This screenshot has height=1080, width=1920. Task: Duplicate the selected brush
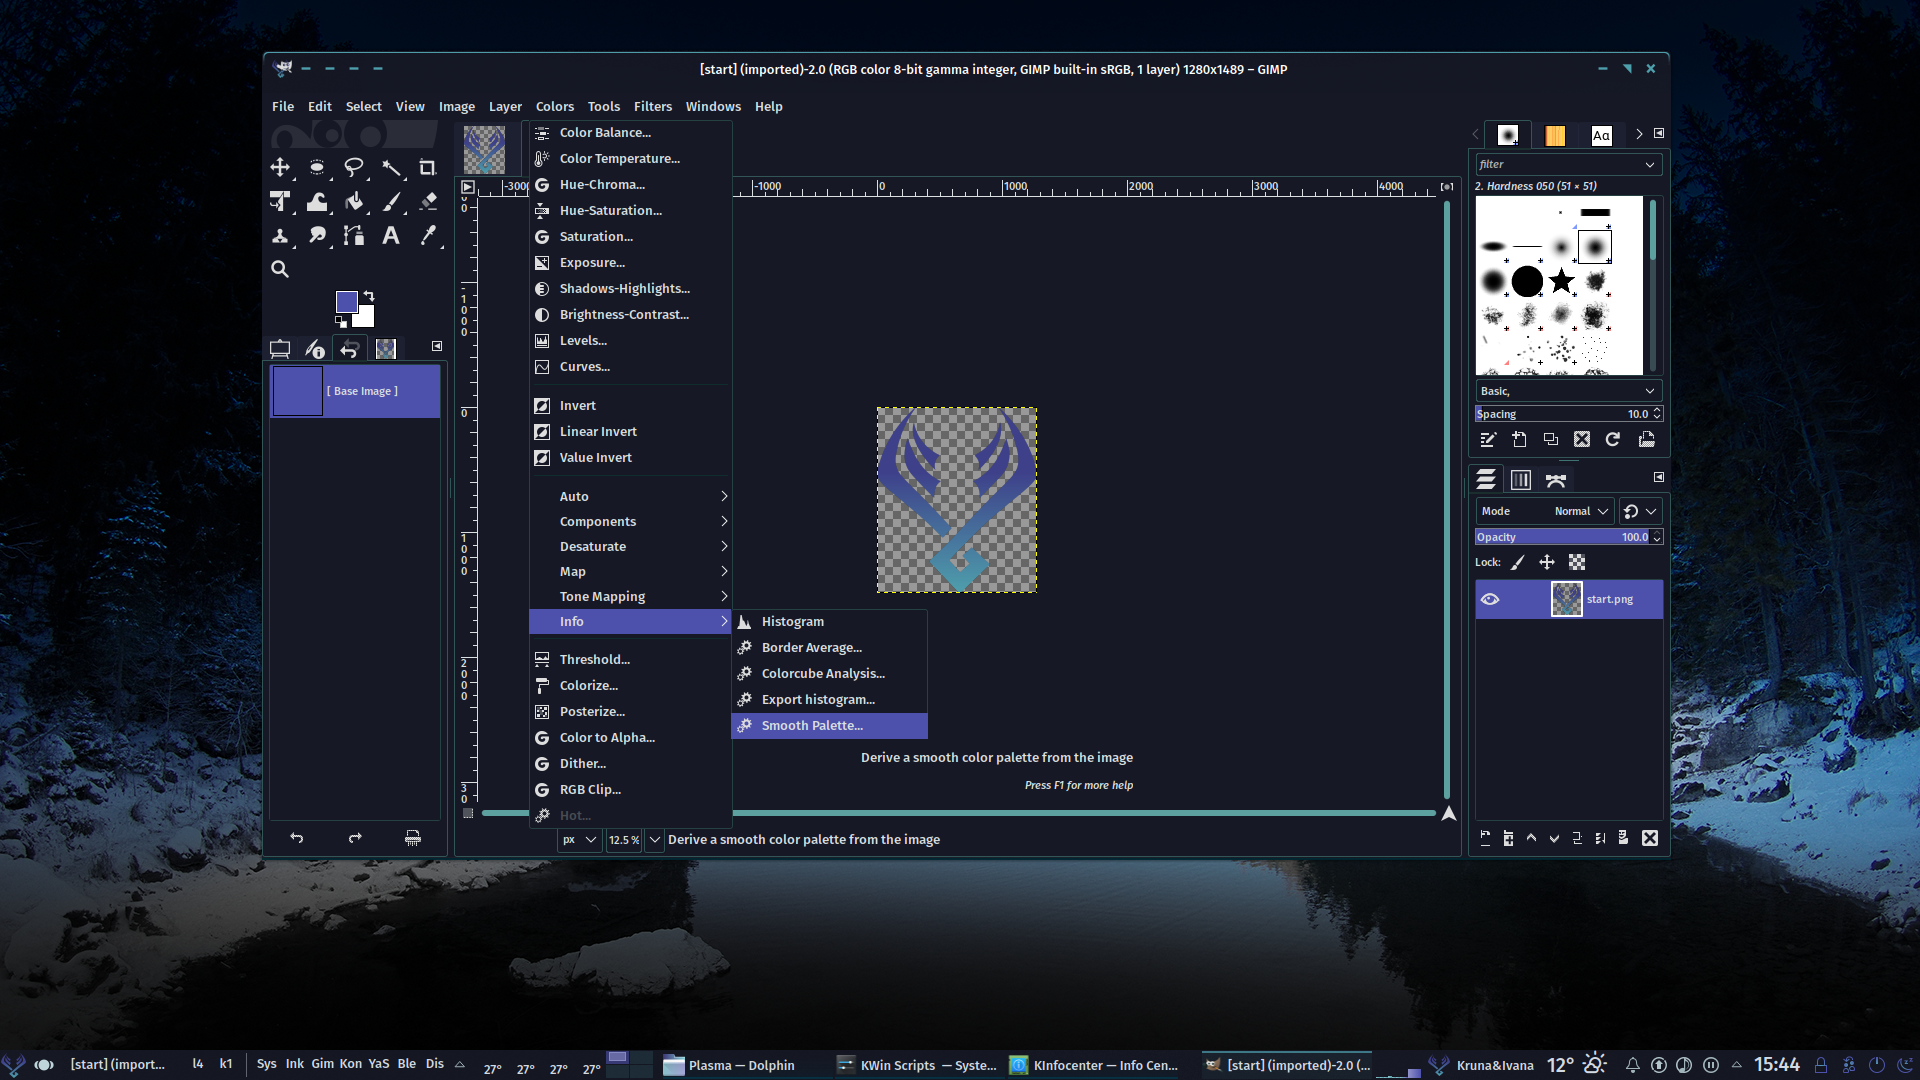1550,440
